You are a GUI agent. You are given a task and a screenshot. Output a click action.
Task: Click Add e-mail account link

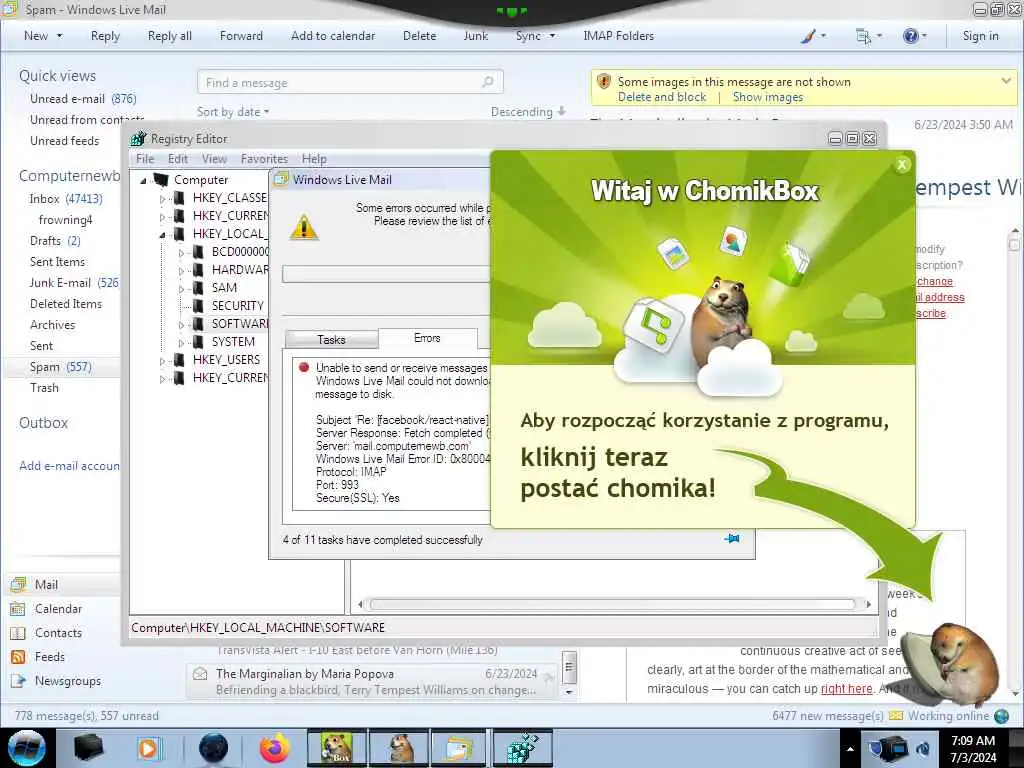(x=69, y=466)
